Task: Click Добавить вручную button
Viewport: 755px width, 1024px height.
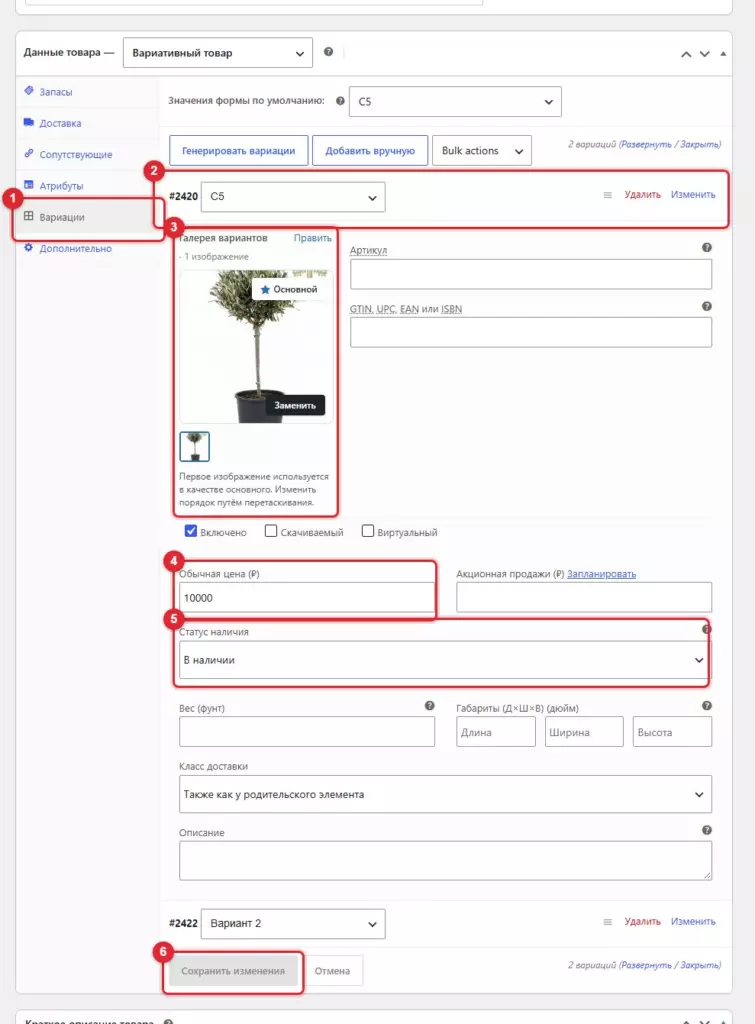Action: [x=370, y=150]
